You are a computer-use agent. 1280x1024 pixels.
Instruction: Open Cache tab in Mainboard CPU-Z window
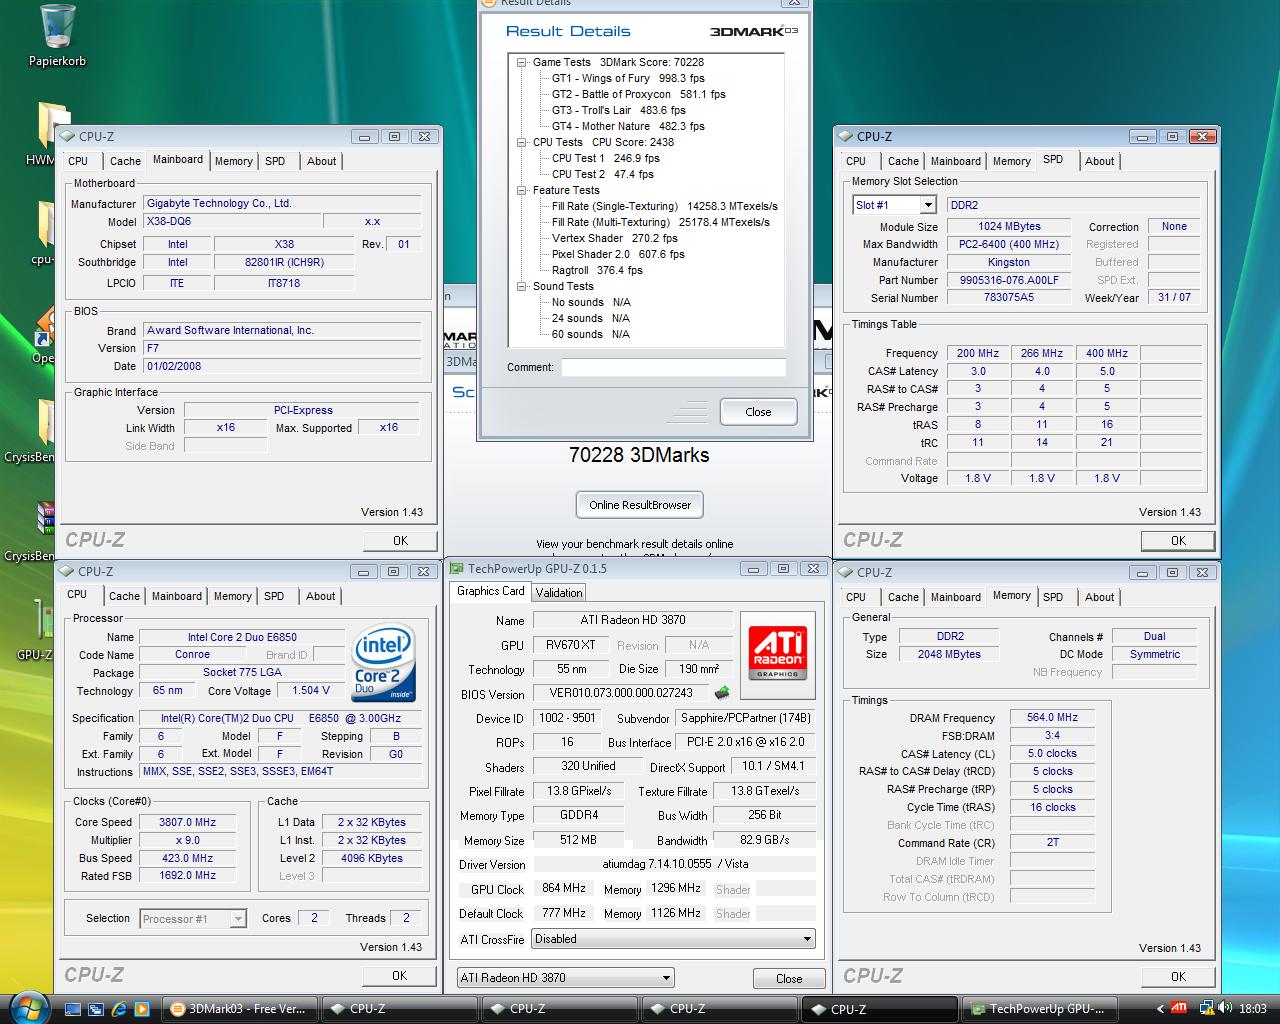coord(125,161)
